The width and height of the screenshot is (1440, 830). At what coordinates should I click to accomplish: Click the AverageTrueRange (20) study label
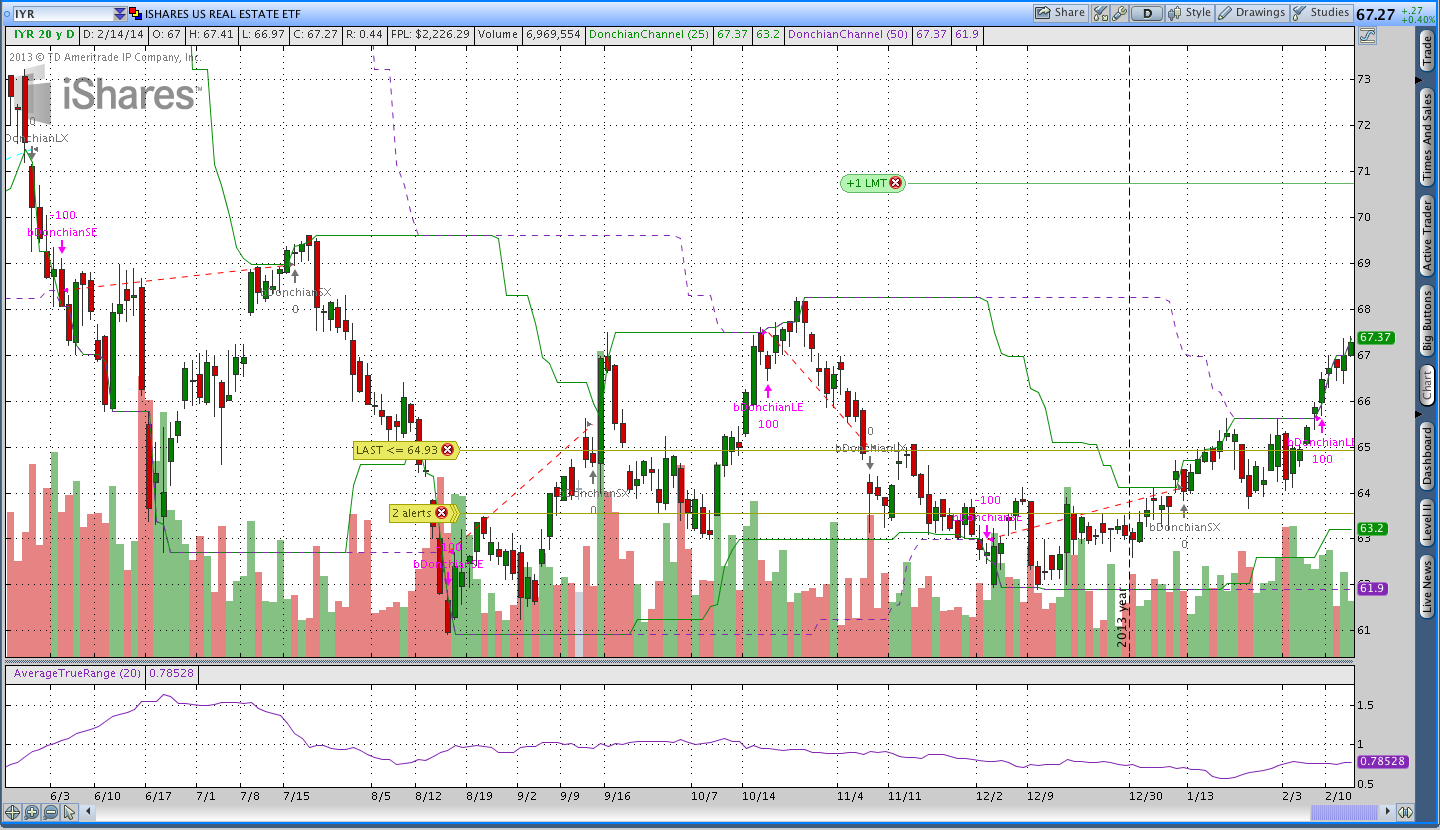pos(78,674)
